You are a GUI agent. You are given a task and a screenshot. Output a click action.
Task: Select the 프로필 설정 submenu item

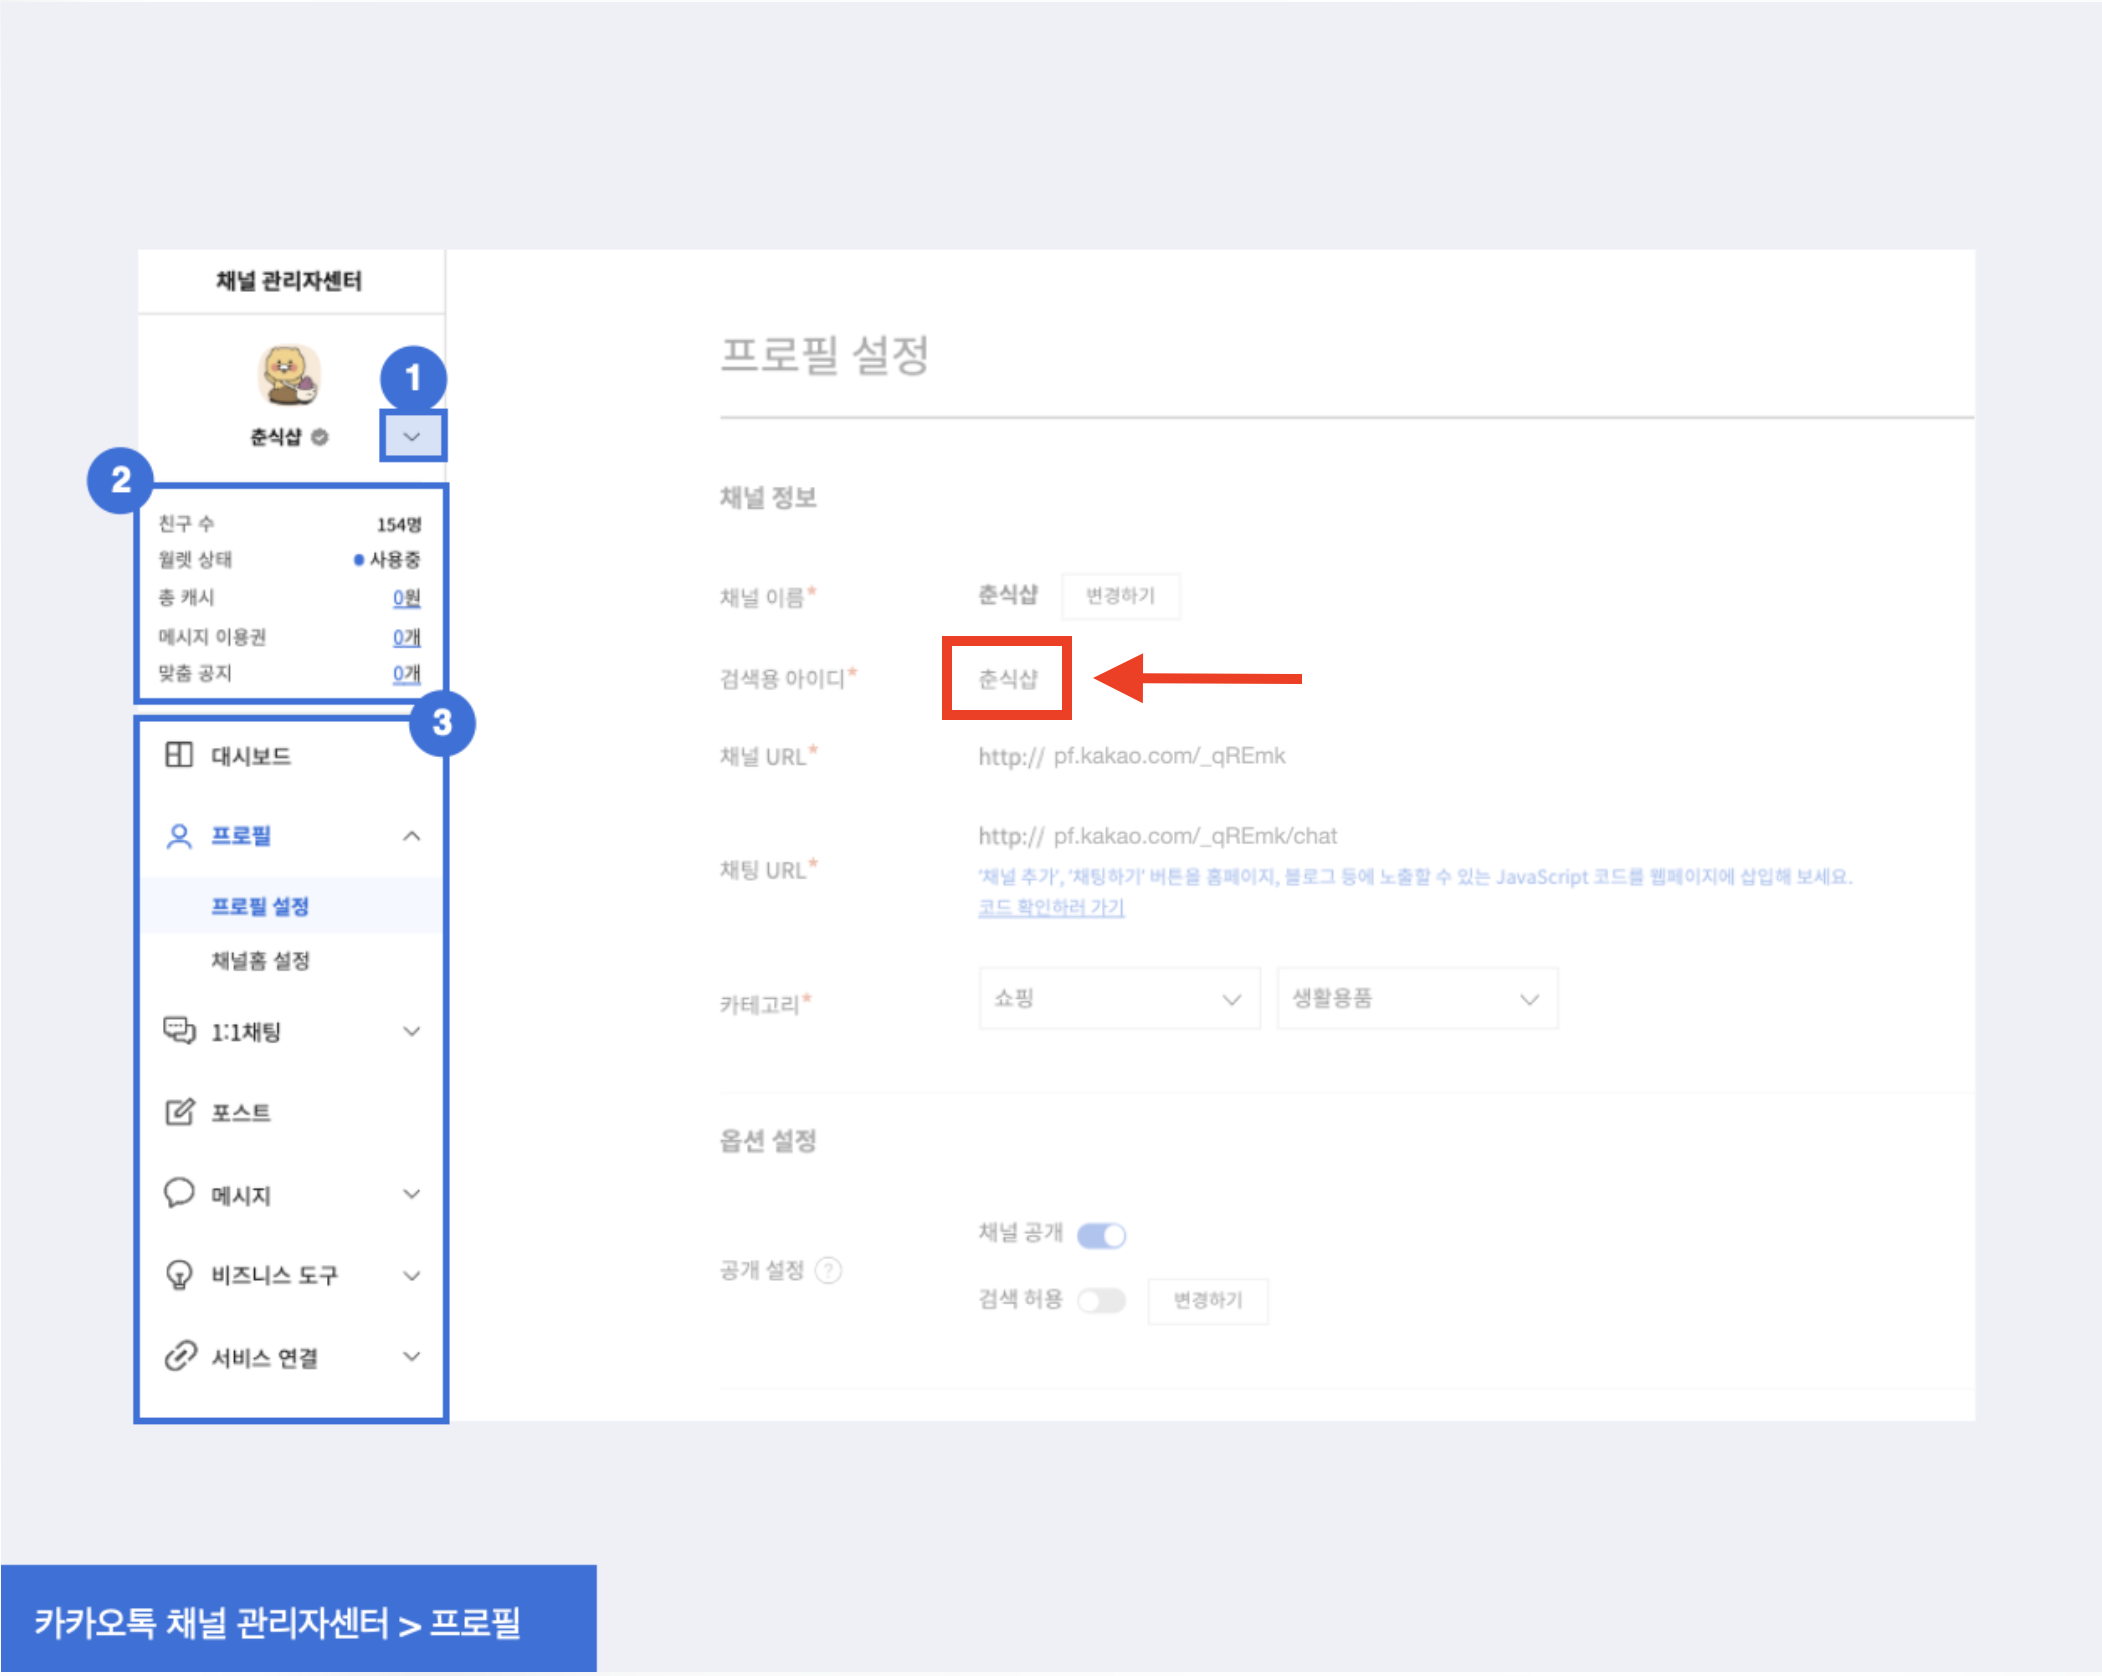tap(260, 906)
